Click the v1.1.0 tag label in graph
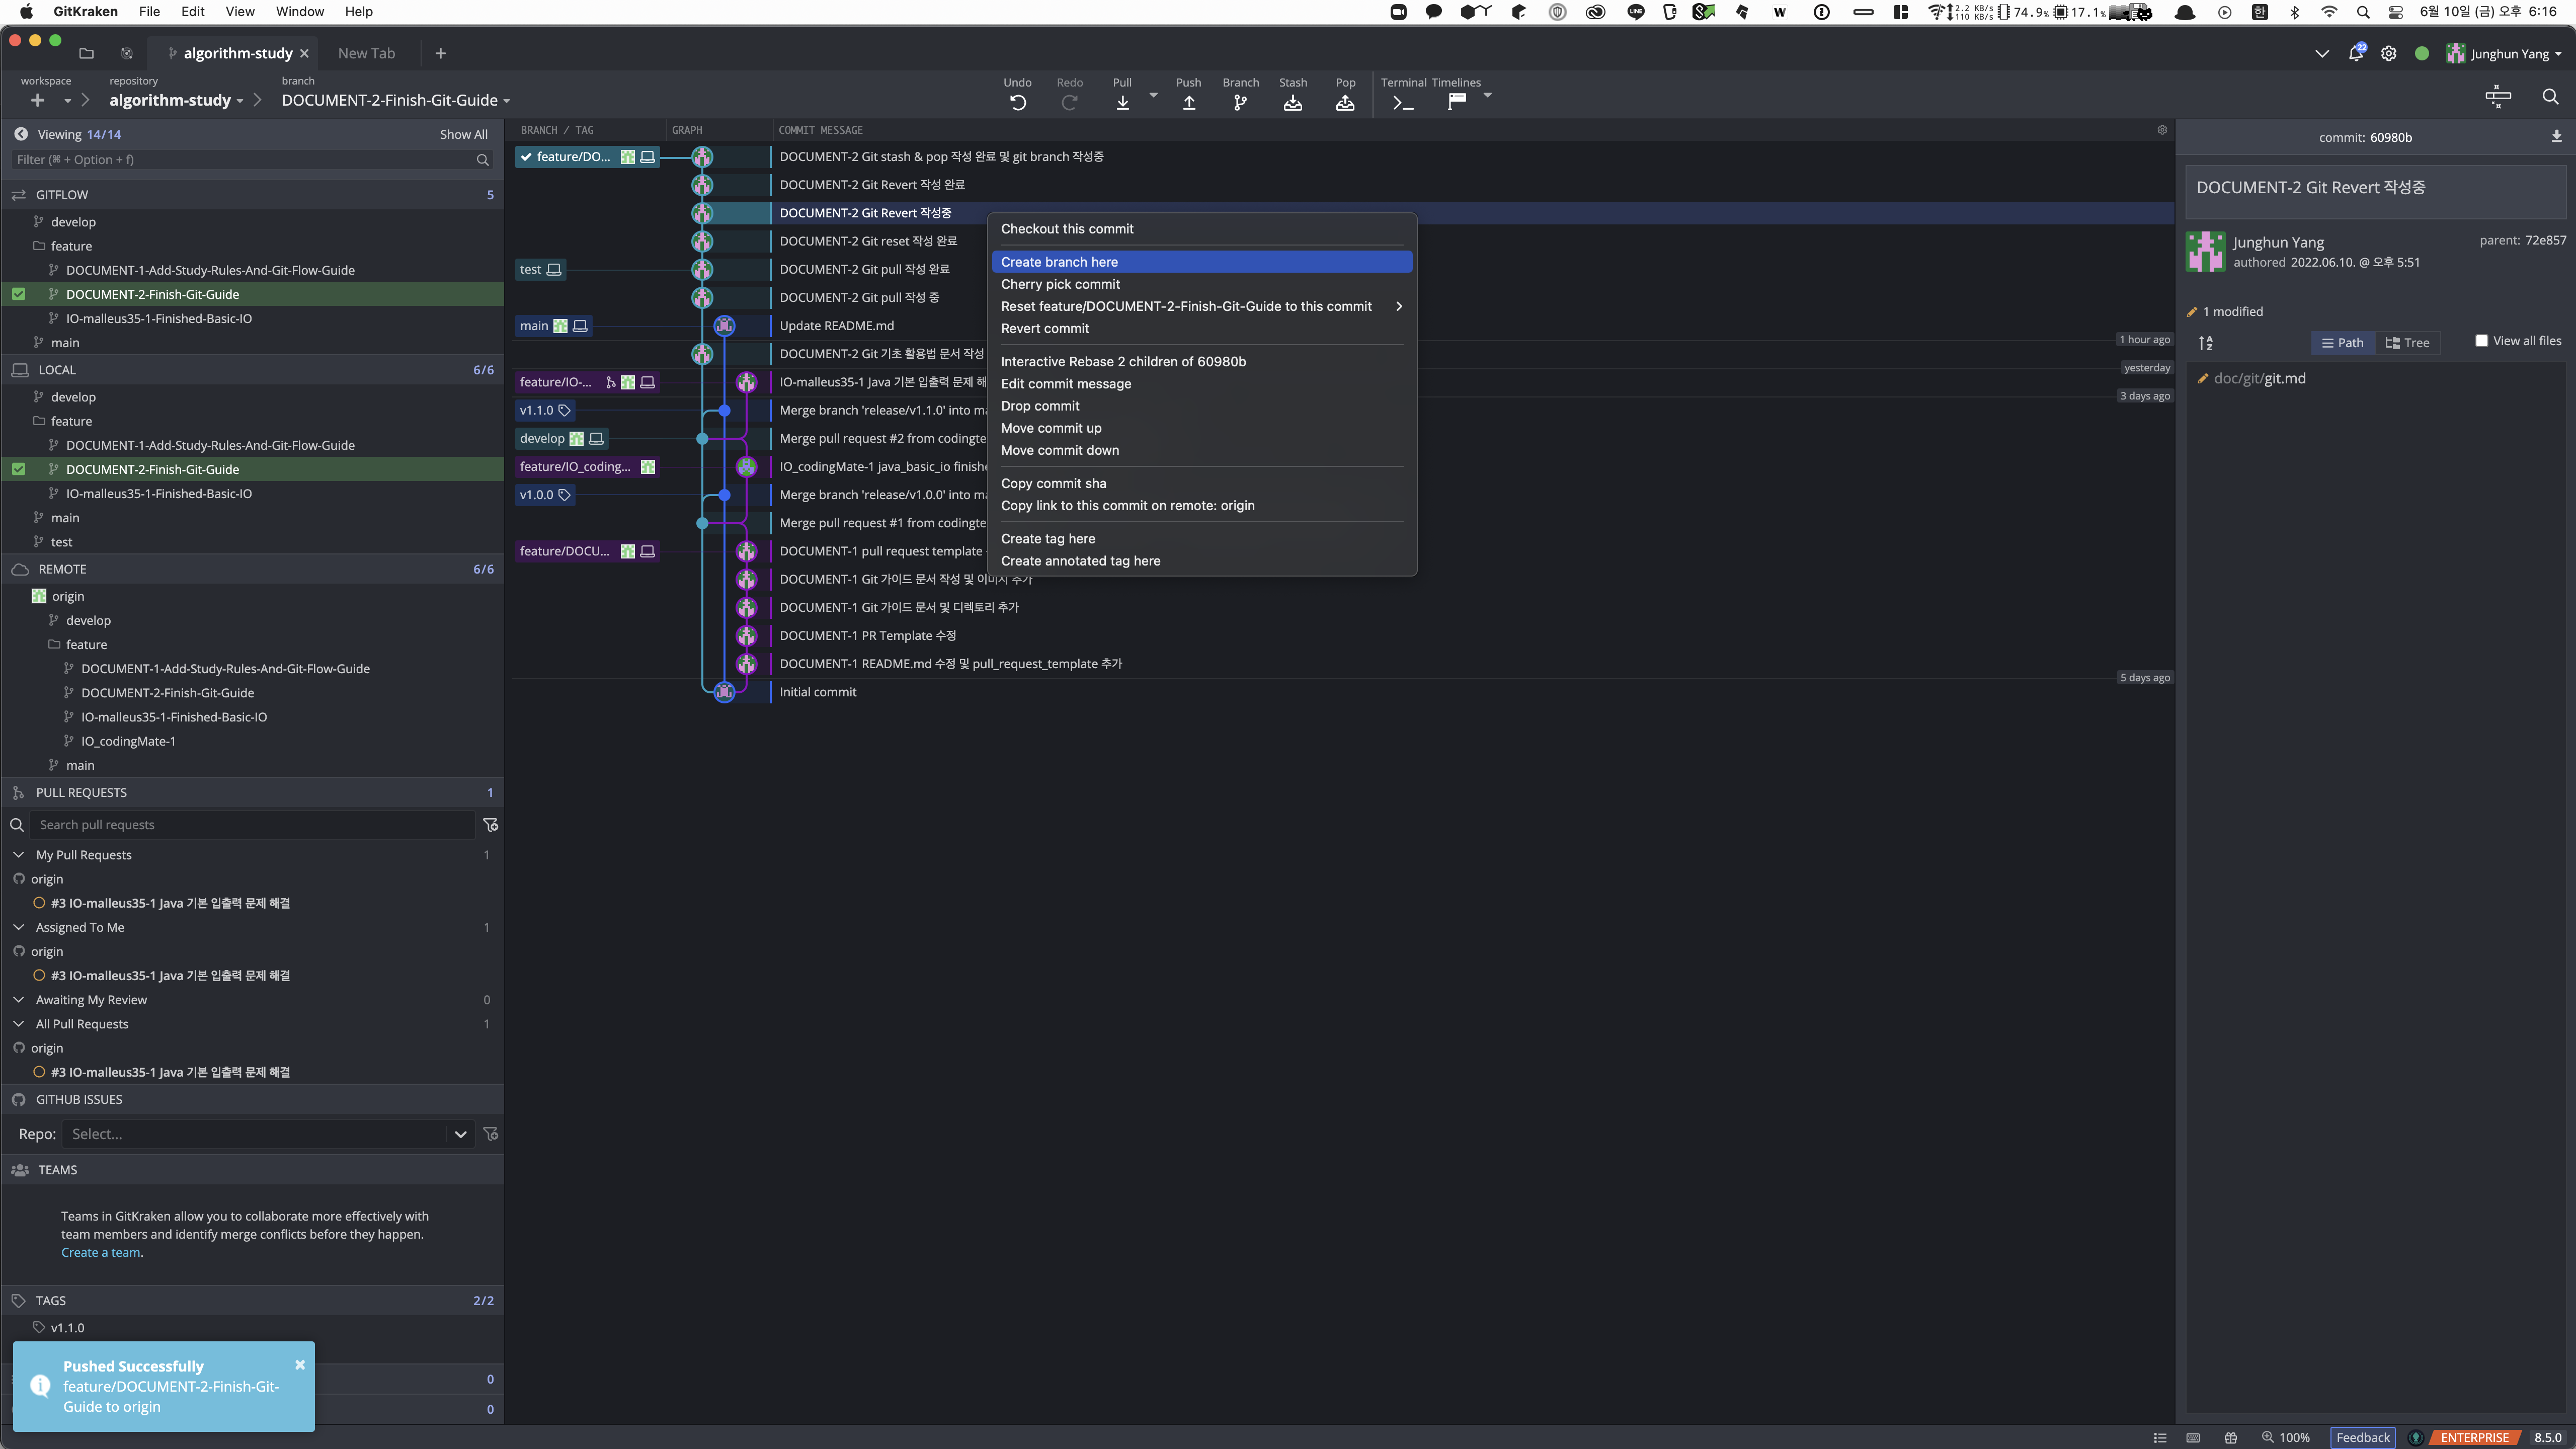The width and height of the screenshot is (2576, 1449). (x=544, y=410)
